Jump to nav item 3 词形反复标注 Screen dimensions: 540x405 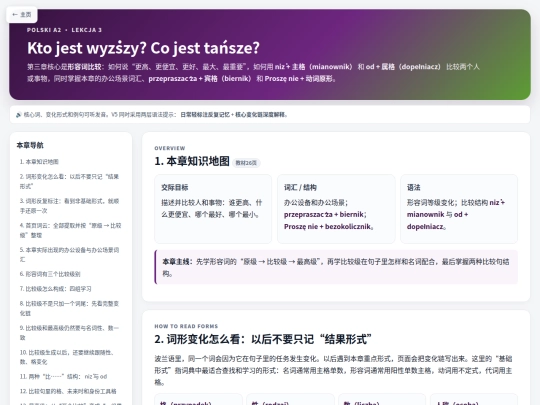click(x=70, y=206)
